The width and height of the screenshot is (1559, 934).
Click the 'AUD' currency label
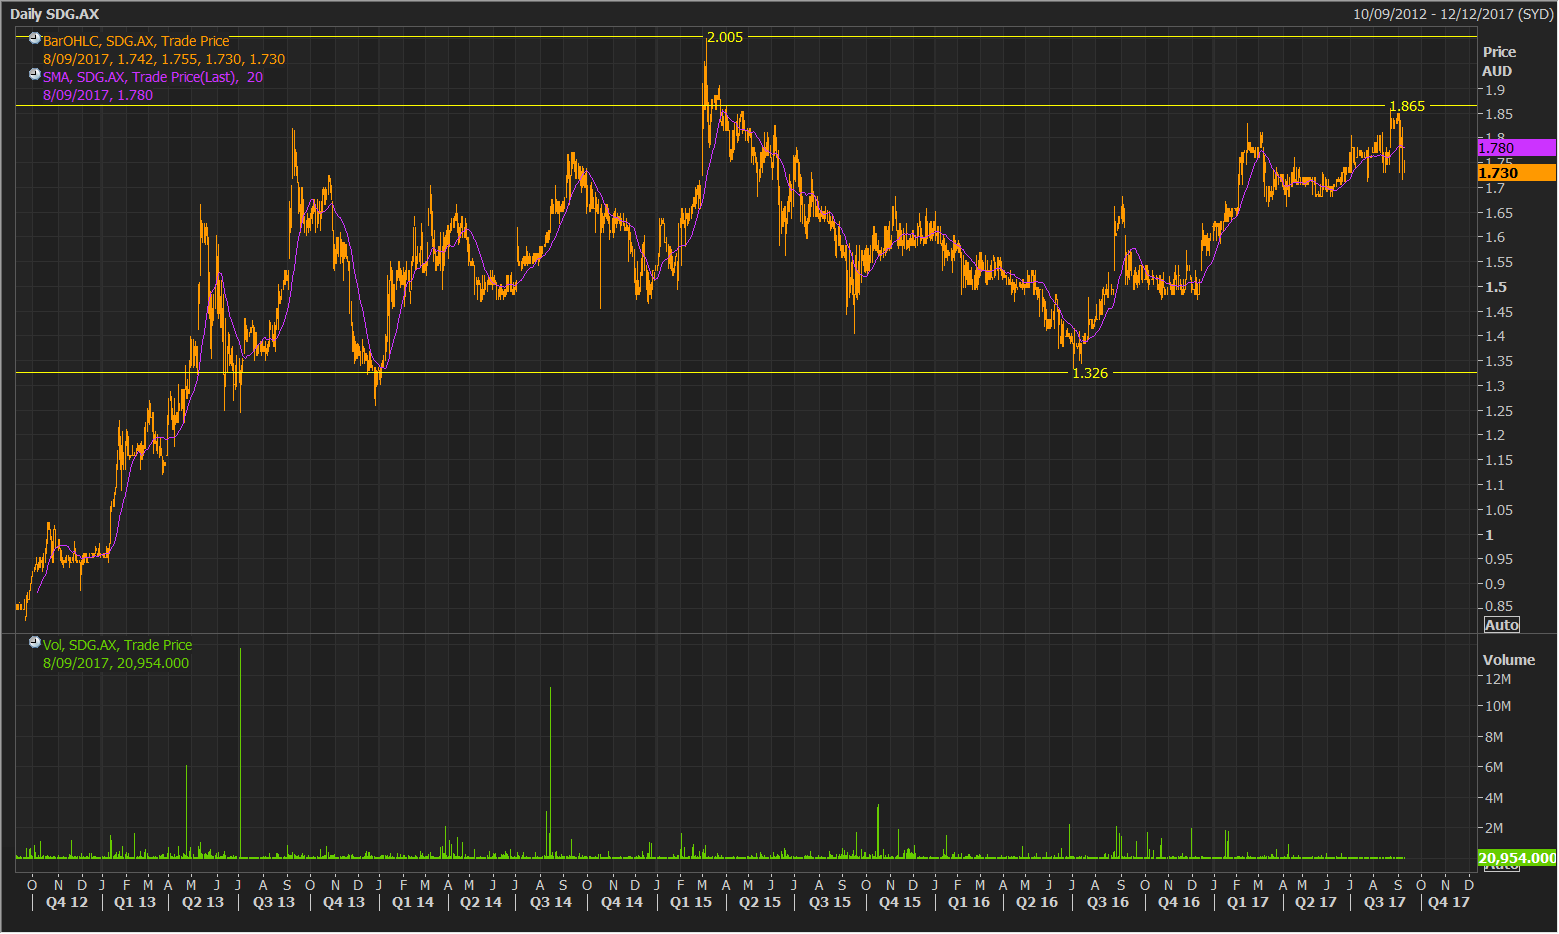(1497, 71)
